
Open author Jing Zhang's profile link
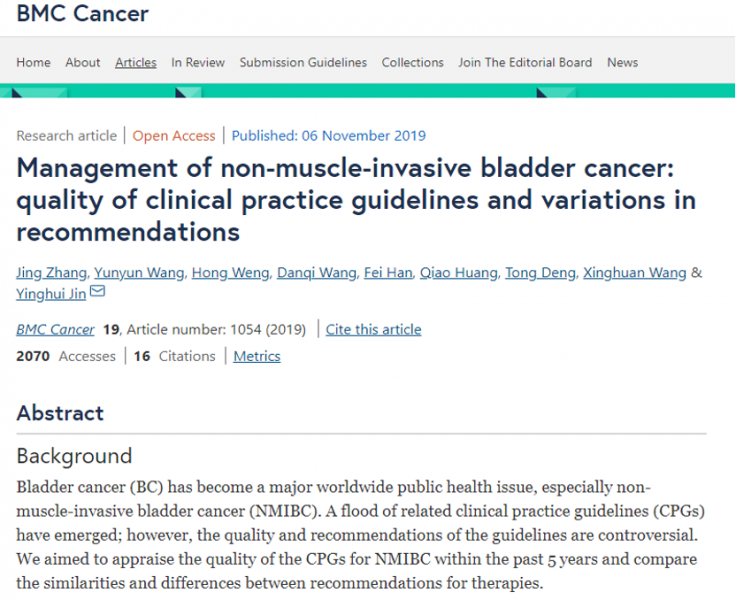52,273
